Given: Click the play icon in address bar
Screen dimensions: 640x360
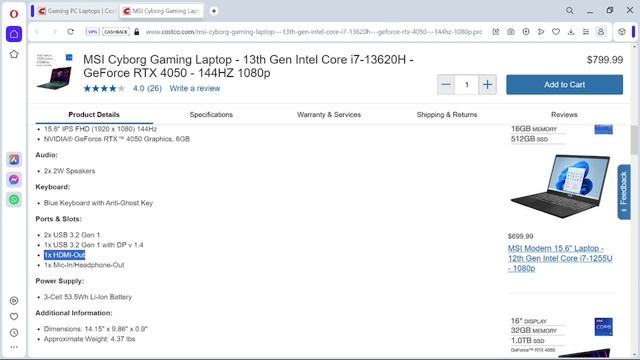Looking at the screenshot, I should tap(541, 32).
